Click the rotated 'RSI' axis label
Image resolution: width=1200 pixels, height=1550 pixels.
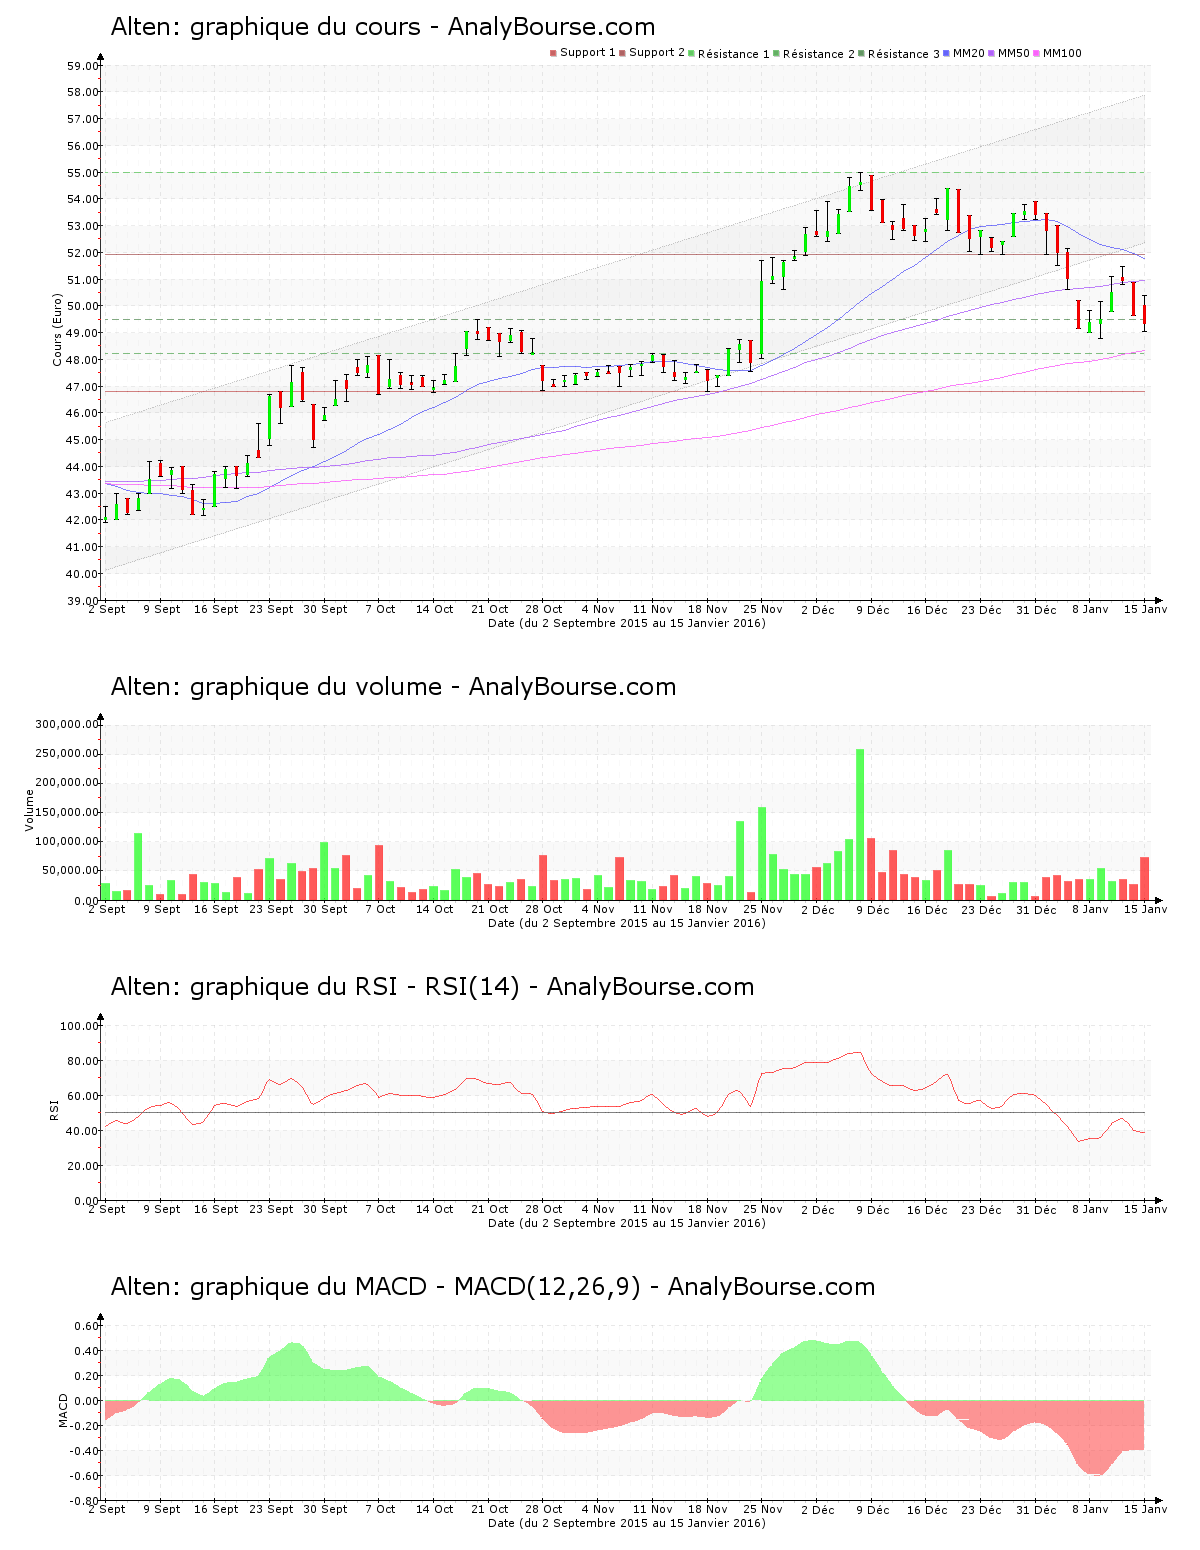54,1109
